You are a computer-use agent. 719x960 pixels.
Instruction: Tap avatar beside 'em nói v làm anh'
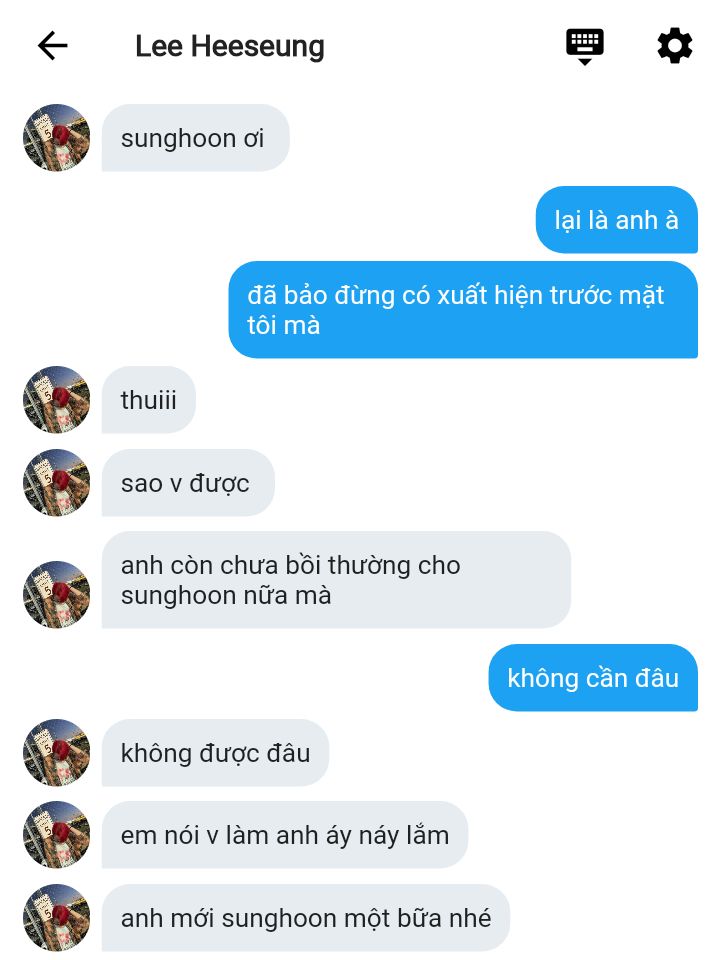click(56, 834)
